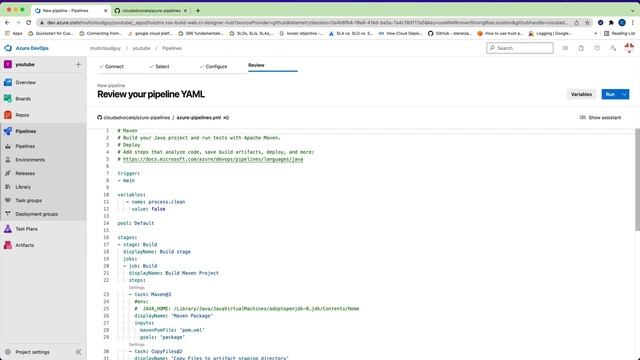Click Show assistant
This screenshot has height=360, width=640.
click(600, 118)
